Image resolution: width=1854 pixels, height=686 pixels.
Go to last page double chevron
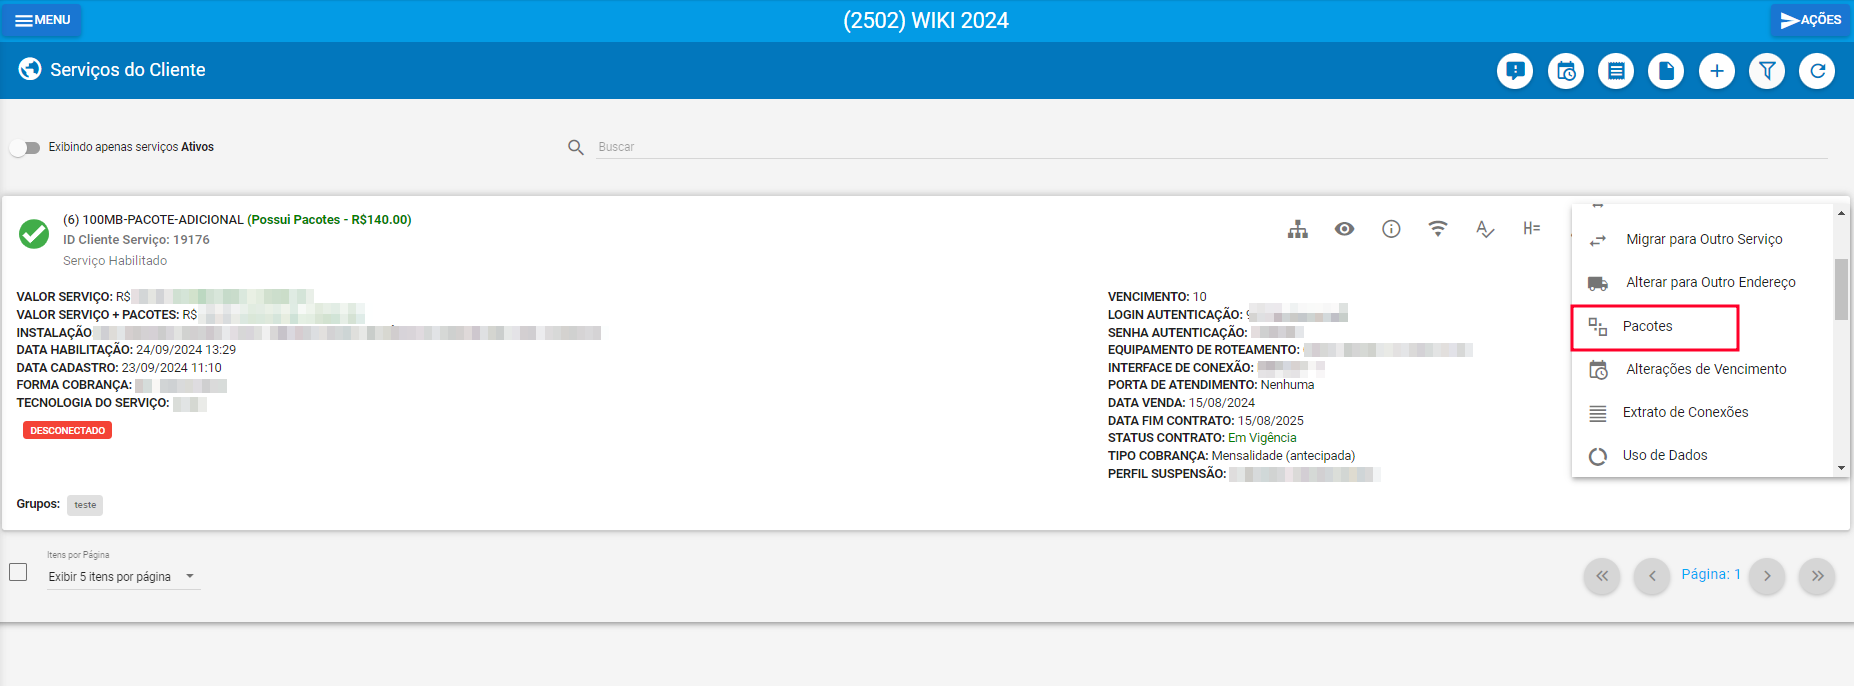coord(1817,576)
